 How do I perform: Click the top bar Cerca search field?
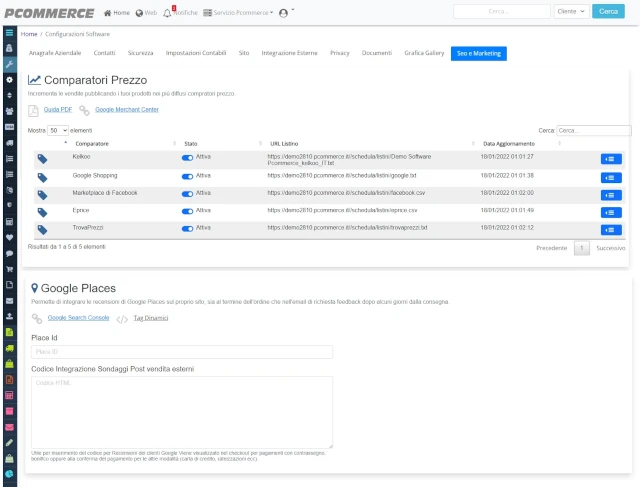pos(502,11)
